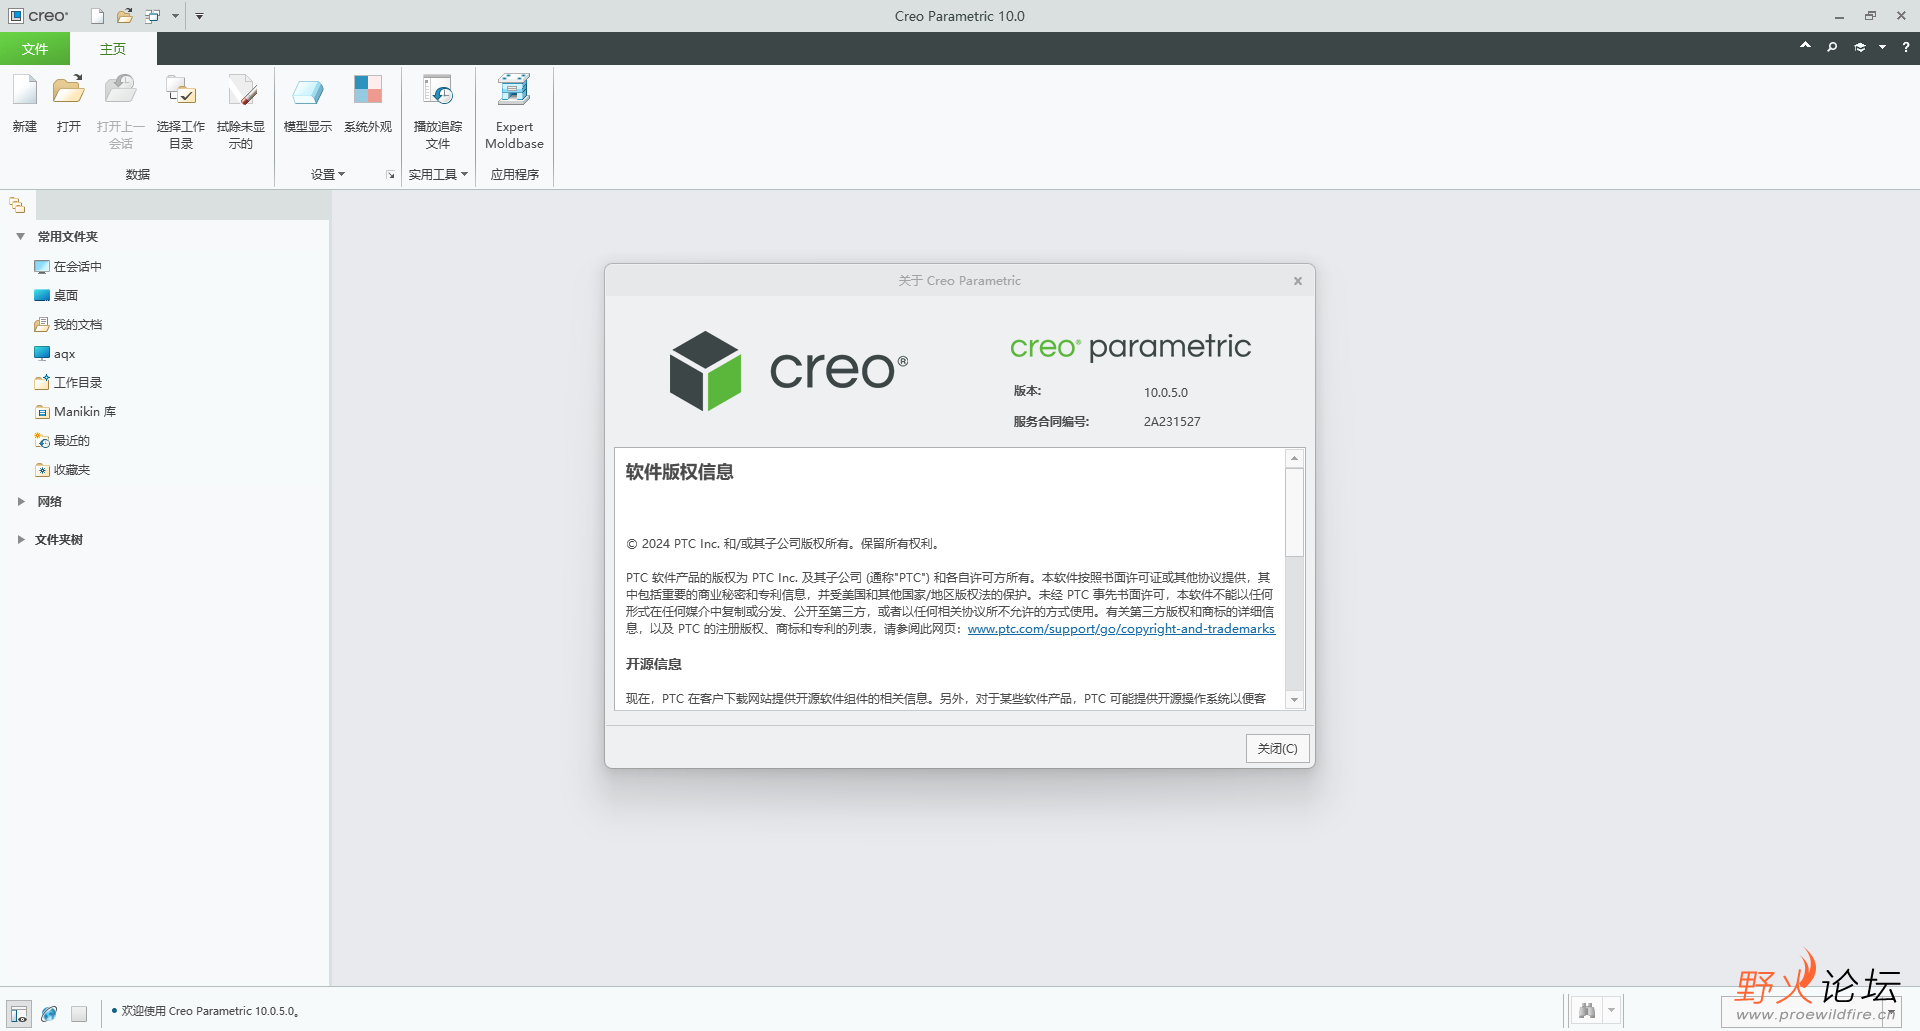Screen dimensions: 1920x1031
Task: Open the Manikin 库 folder
Action: pos(75,412)
